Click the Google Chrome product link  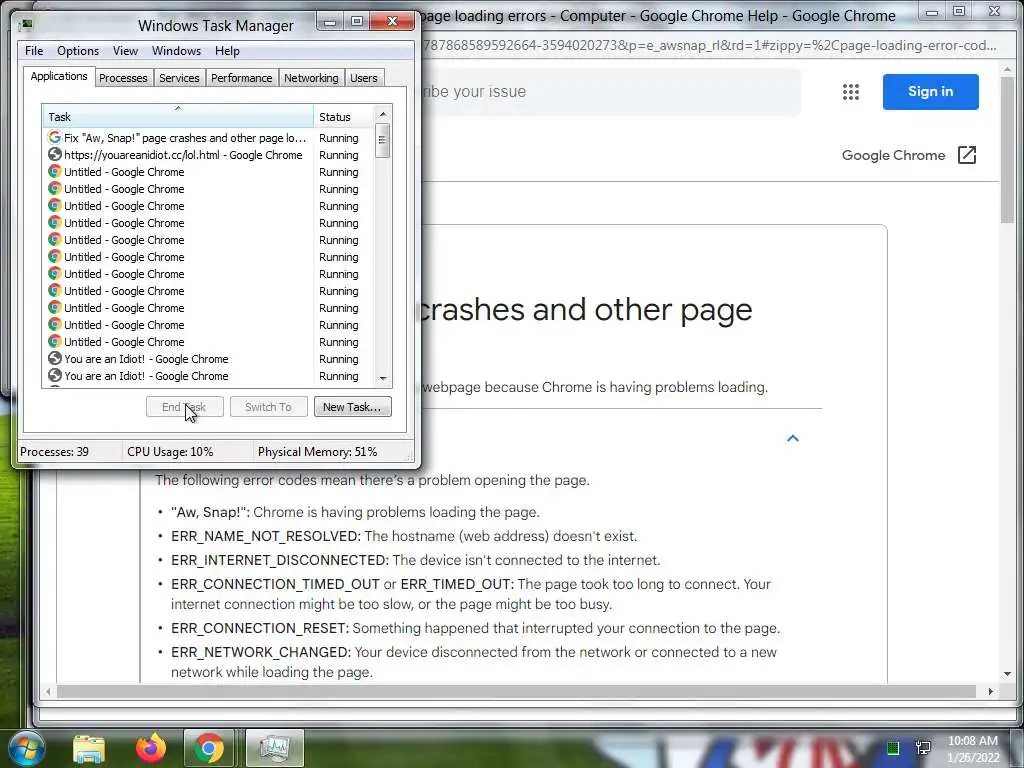pyautogui.click(x=893, y=155)
